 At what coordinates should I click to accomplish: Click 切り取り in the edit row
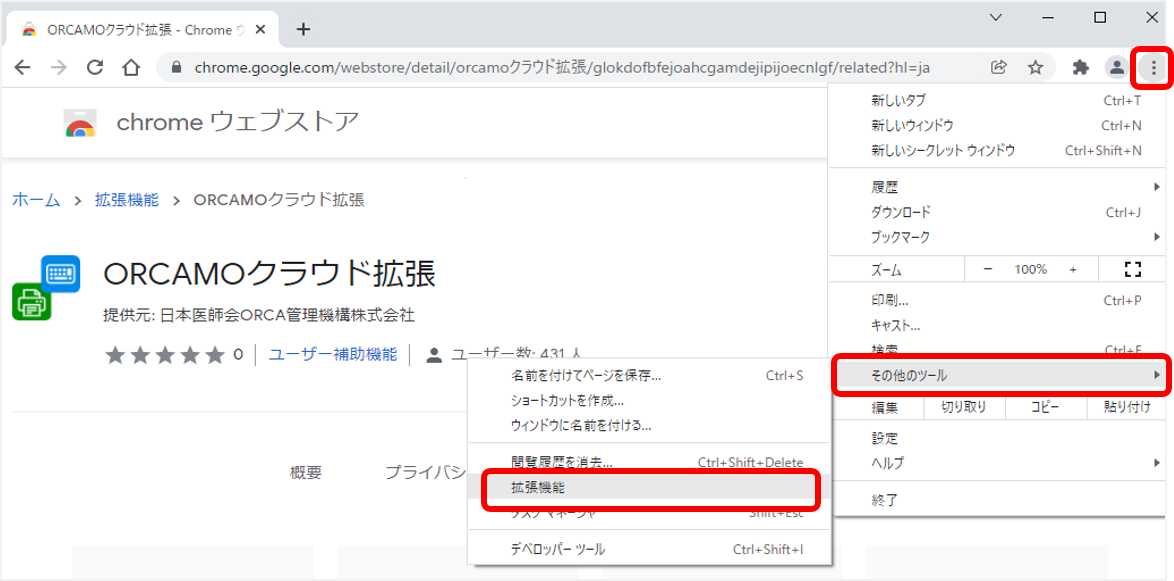click(x=964, y=407)
